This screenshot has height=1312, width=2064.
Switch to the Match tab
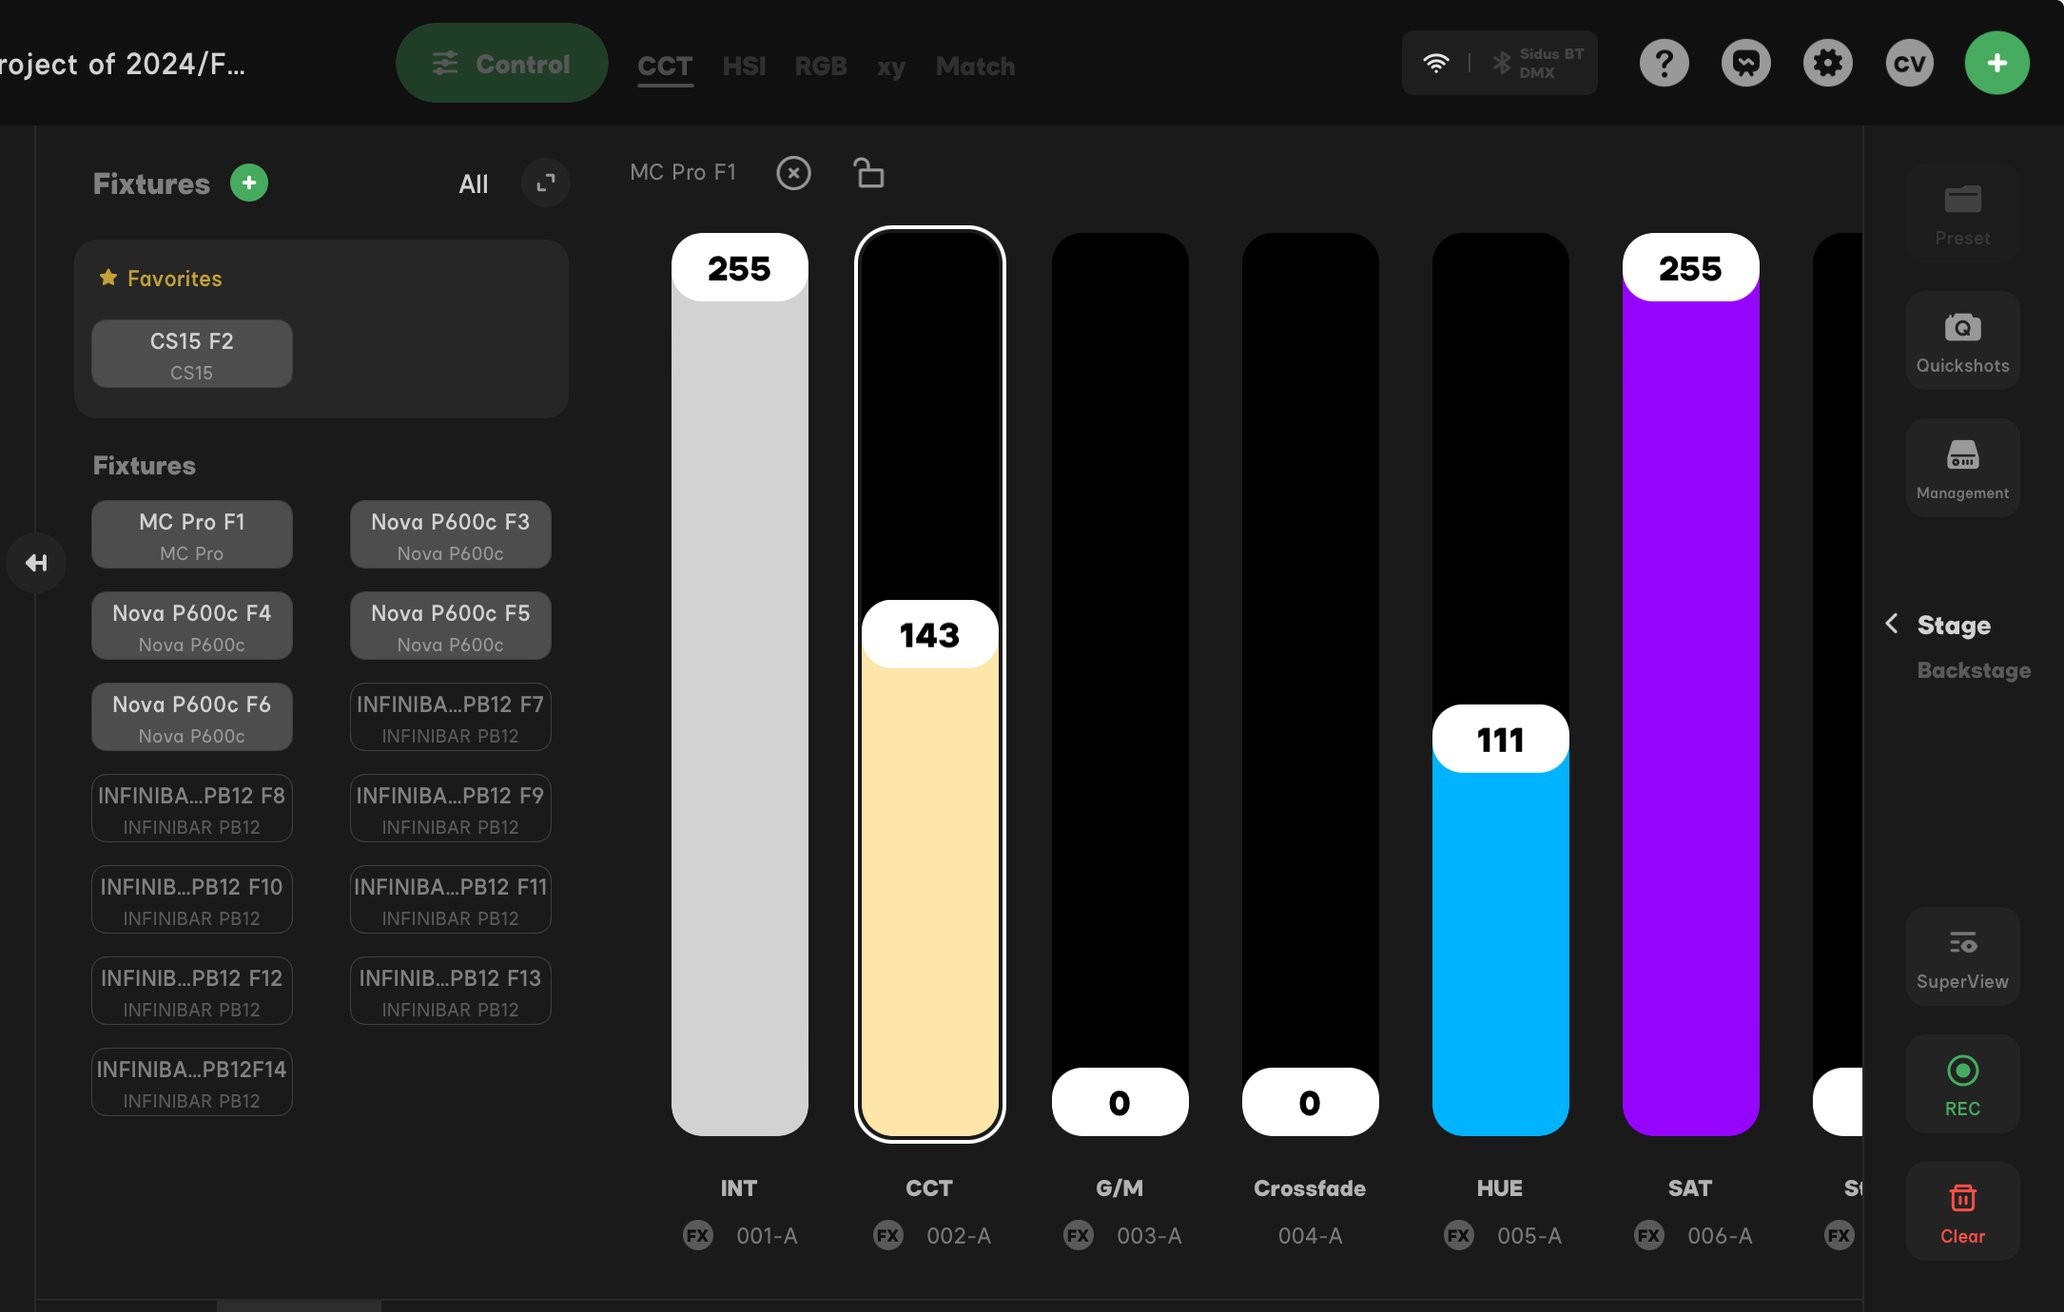point(974,66)
